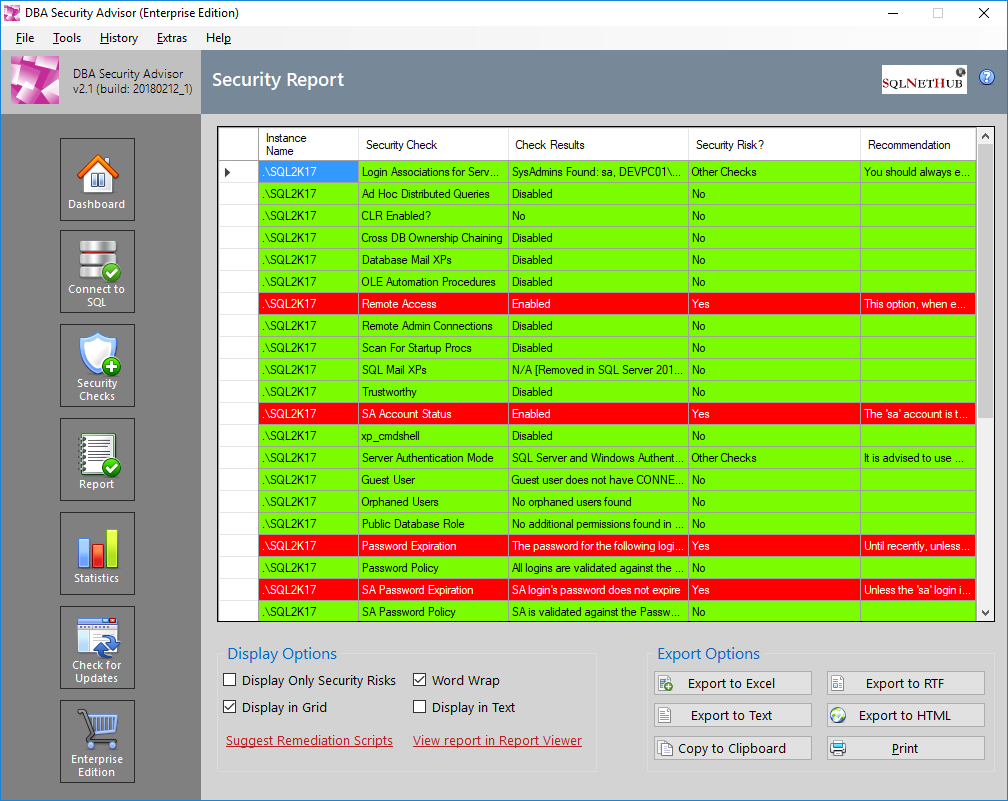1008x801 pixels.
Task: Select the CLR Enabled? cell
Action: pyautogui.click(x=433, y=216)
